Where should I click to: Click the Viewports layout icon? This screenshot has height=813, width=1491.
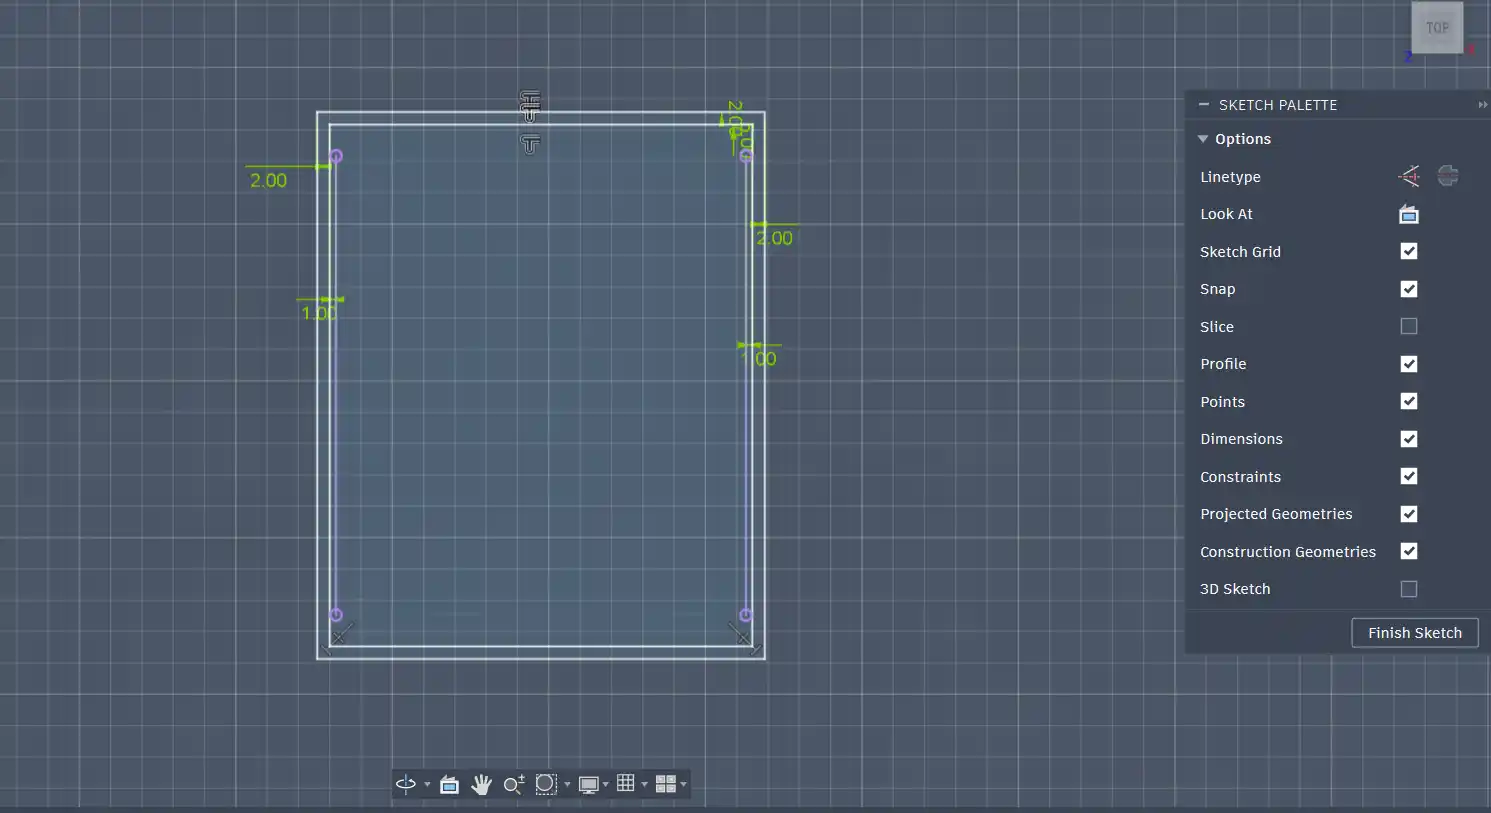coord(666,784)
